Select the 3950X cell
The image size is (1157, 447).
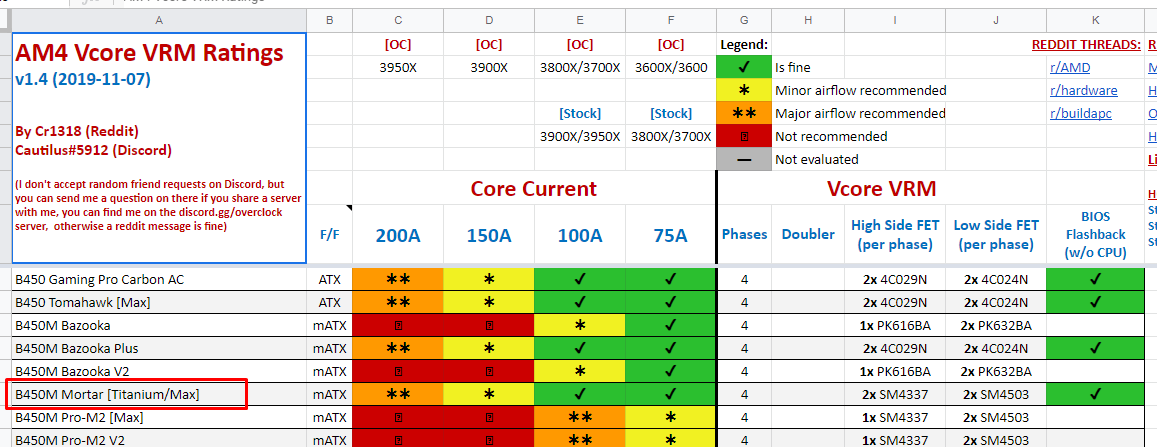point(398,68)
